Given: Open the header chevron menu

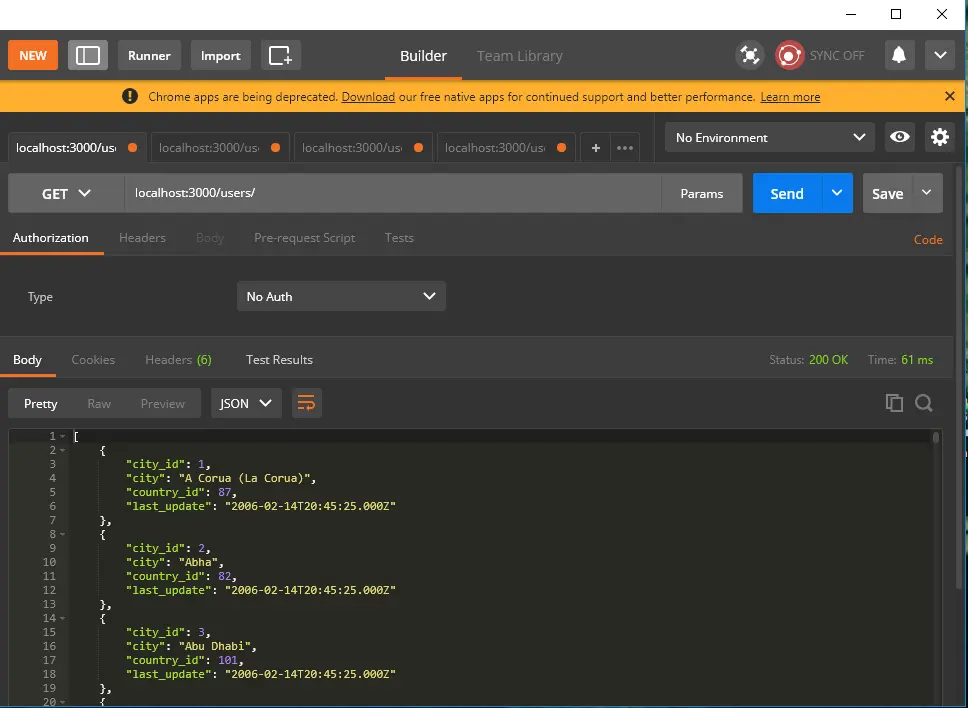Looking at the screenshot, I should pyautogui.click(x=940, y=56).
